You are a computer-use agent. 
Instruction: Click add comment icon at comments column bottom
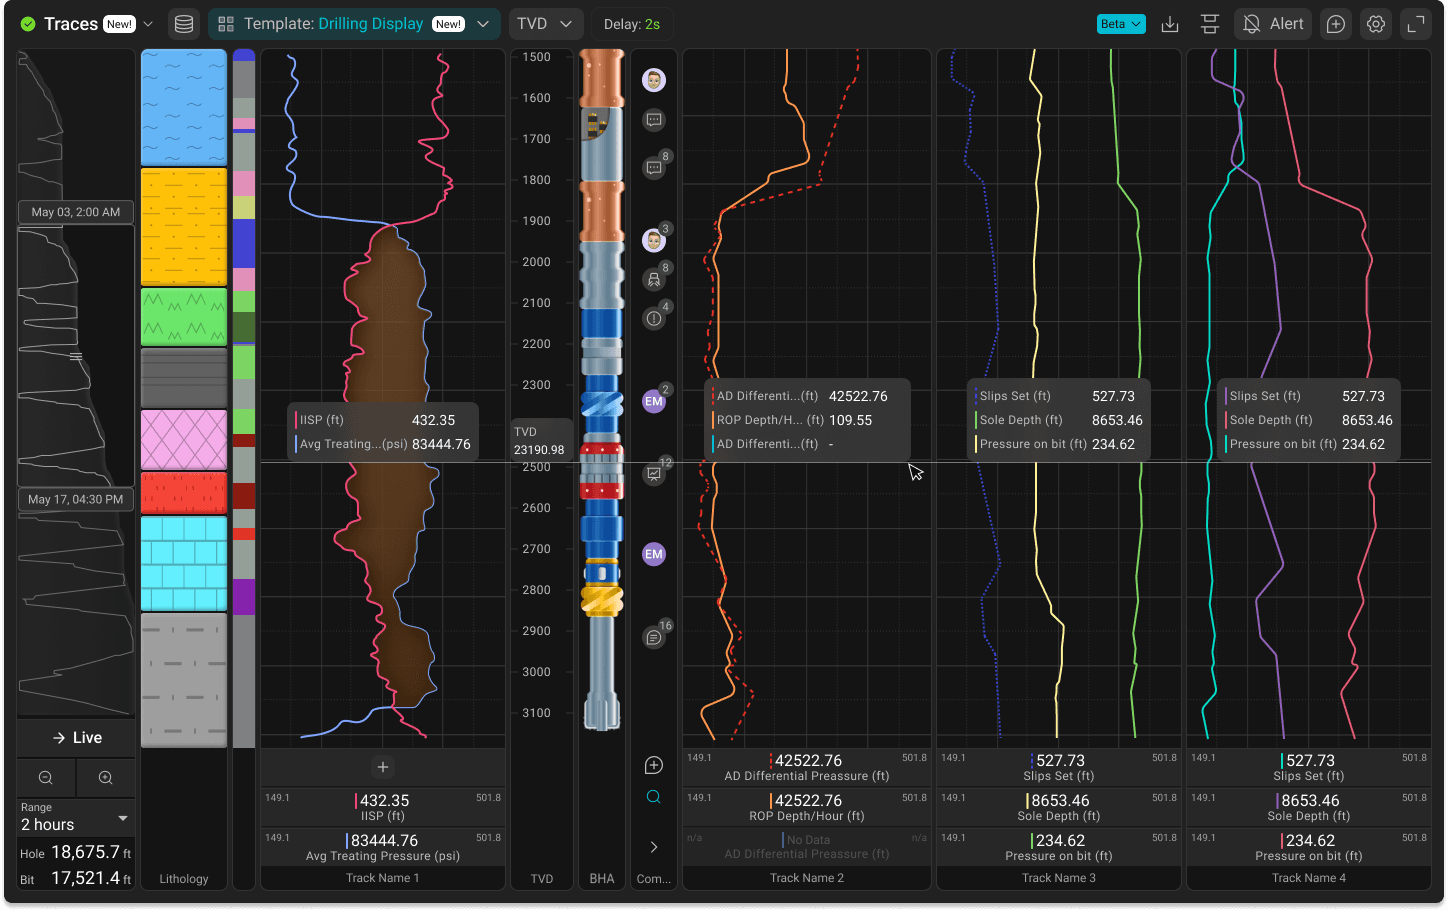tap(654, 765)
